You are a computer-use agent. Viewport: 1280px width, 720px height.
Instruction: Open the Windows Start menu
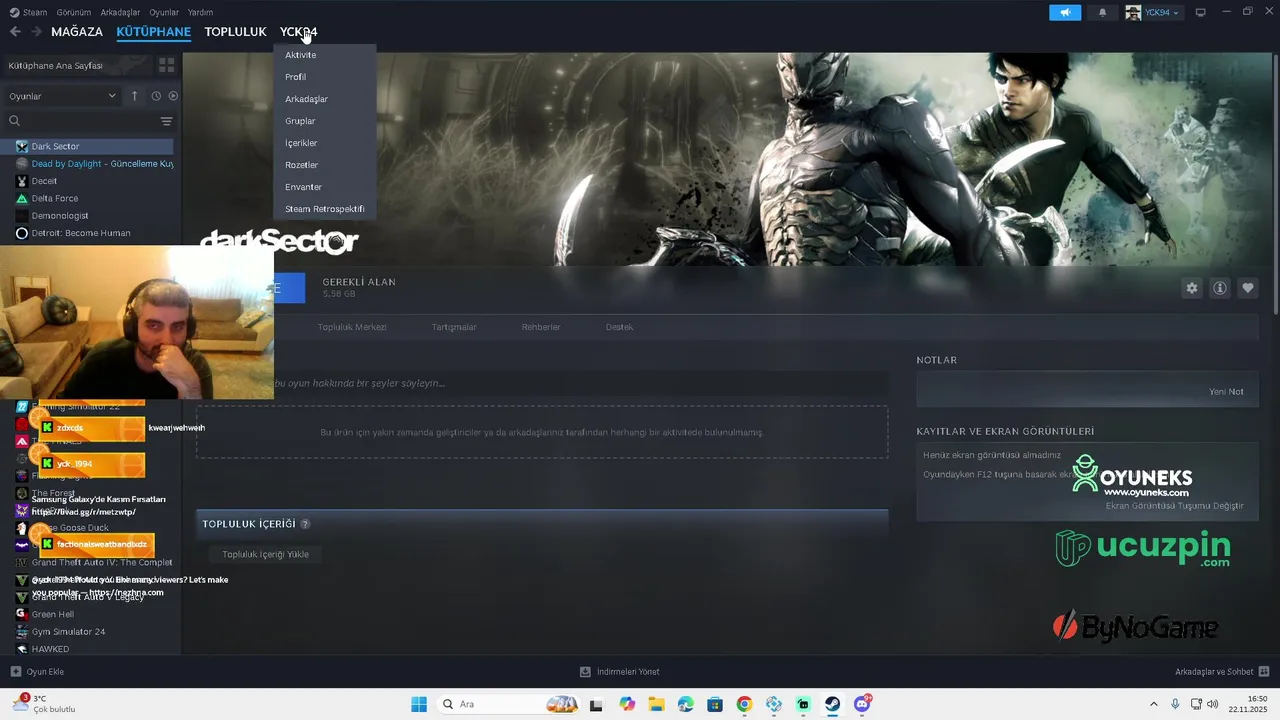coord(418,704)
